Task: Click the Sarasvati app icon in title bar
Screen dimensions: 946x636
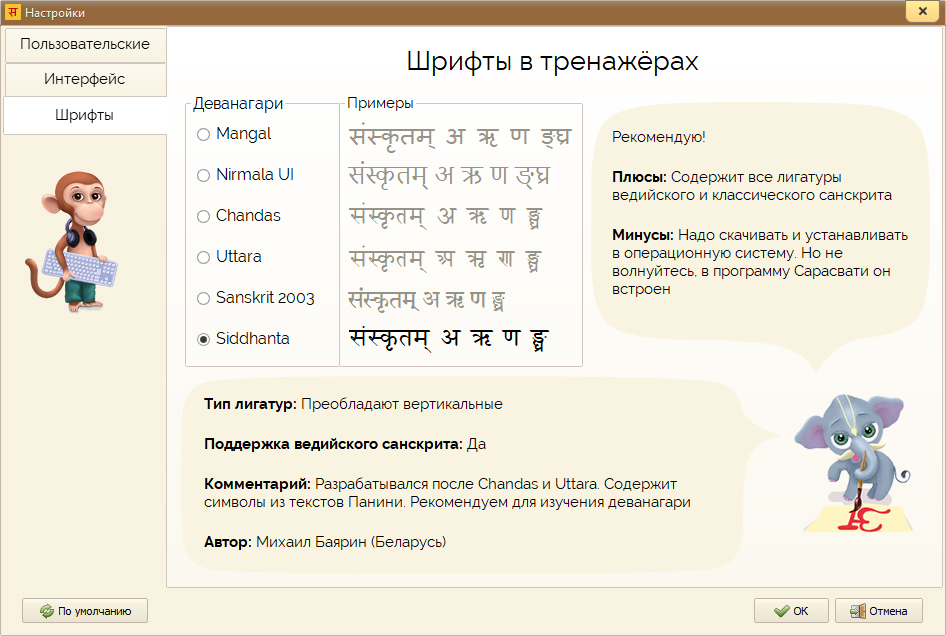Action: click(x=13, y=12)
